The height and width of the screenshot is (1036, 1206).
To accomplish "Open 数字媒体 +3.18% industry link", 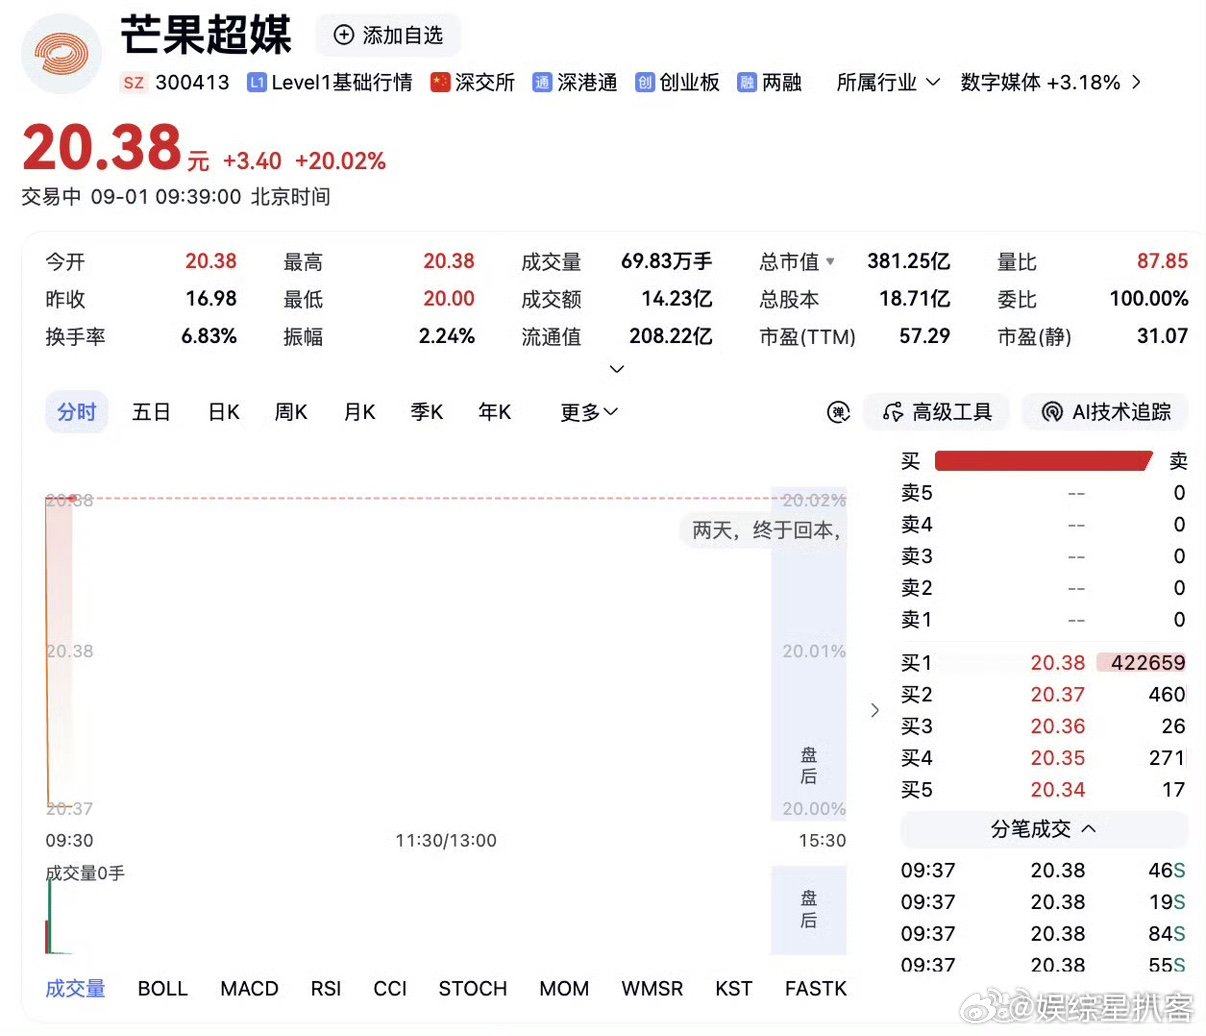I will point(1040,83).
